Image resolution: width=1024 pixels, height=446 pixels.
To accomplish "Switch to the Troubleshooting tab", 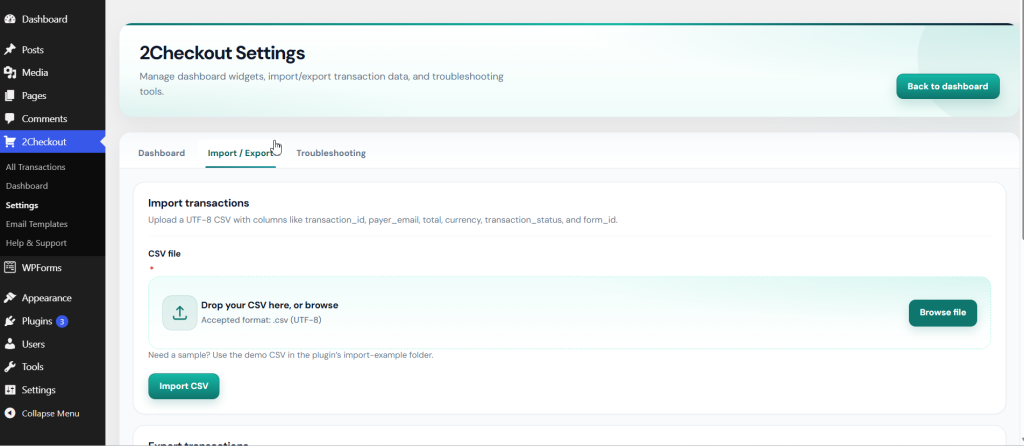I will pyautogui.click(x=330, y=153).
